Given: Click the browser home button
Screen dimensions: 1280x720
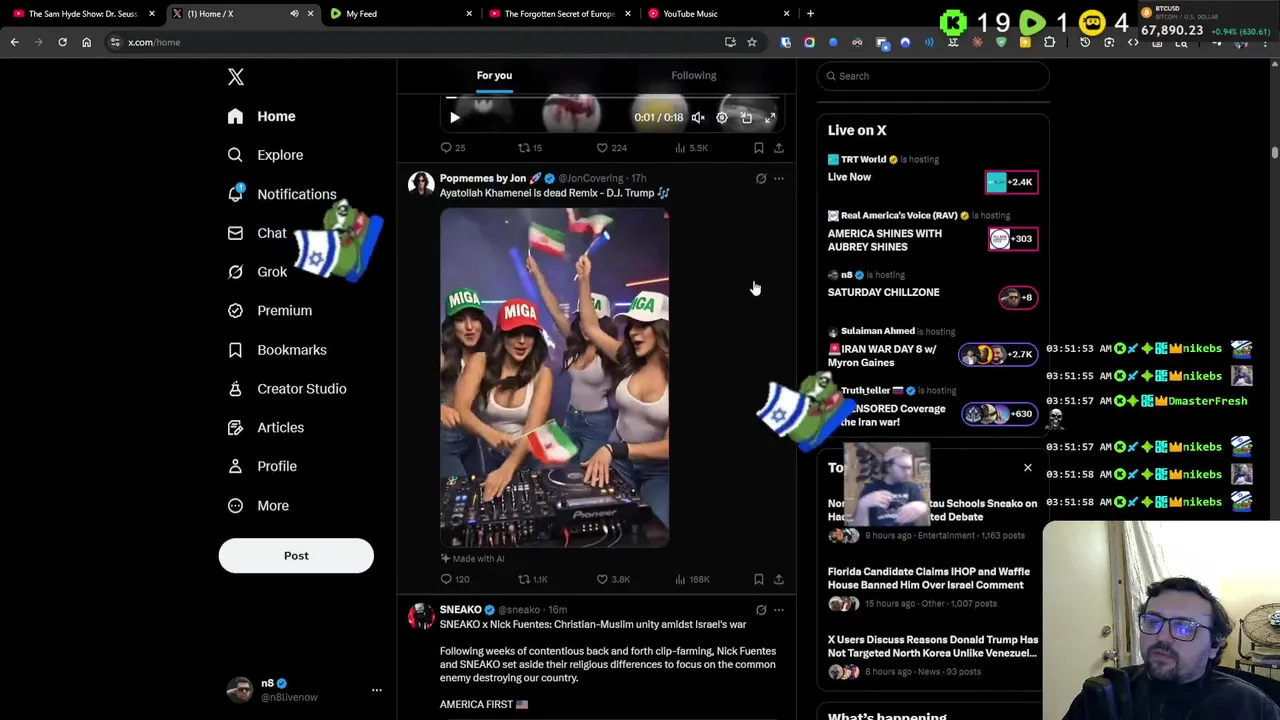Looking at the screenshot, I should coord(86,42).
